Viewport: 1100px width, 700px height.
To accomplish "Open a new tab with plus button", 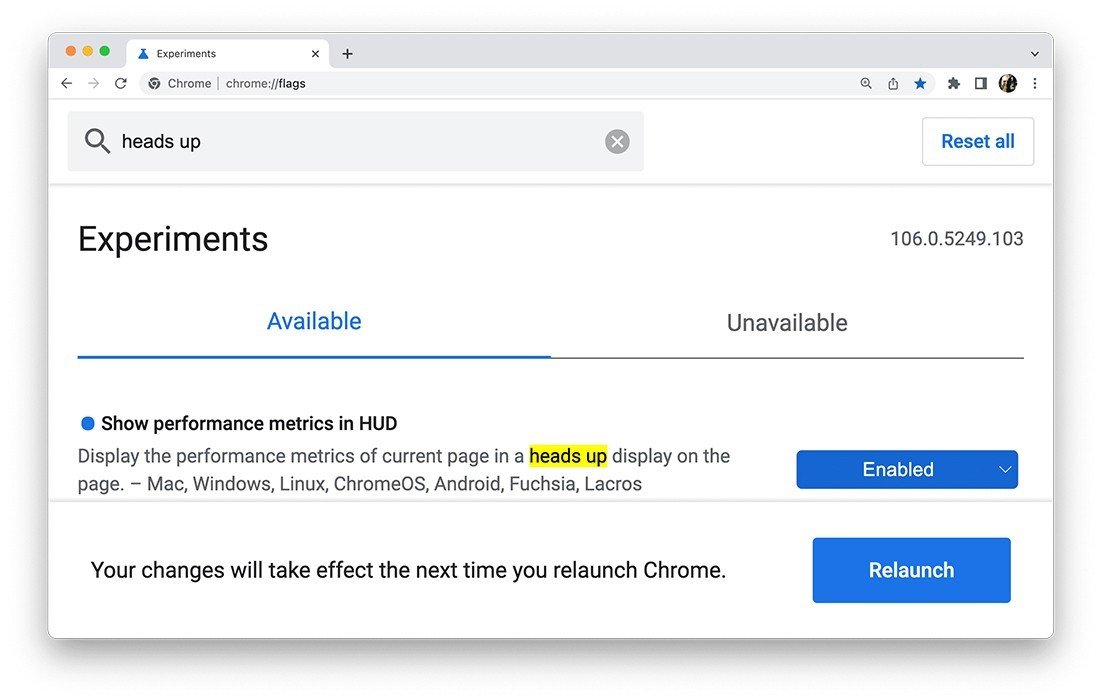I will click(x=347, y=54).
